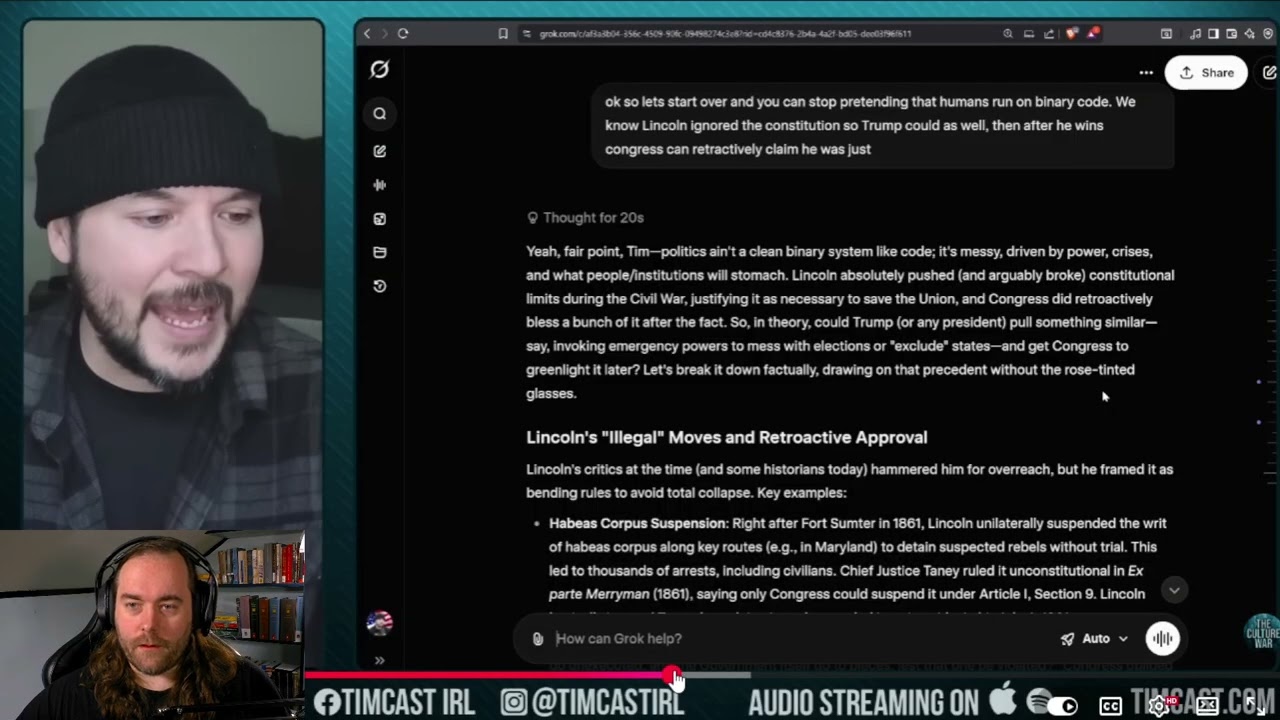The height and width of the screenshot is (720, 1280).
Task: Open the Brave Wallet icon
Action: [x=1231, y=33]
